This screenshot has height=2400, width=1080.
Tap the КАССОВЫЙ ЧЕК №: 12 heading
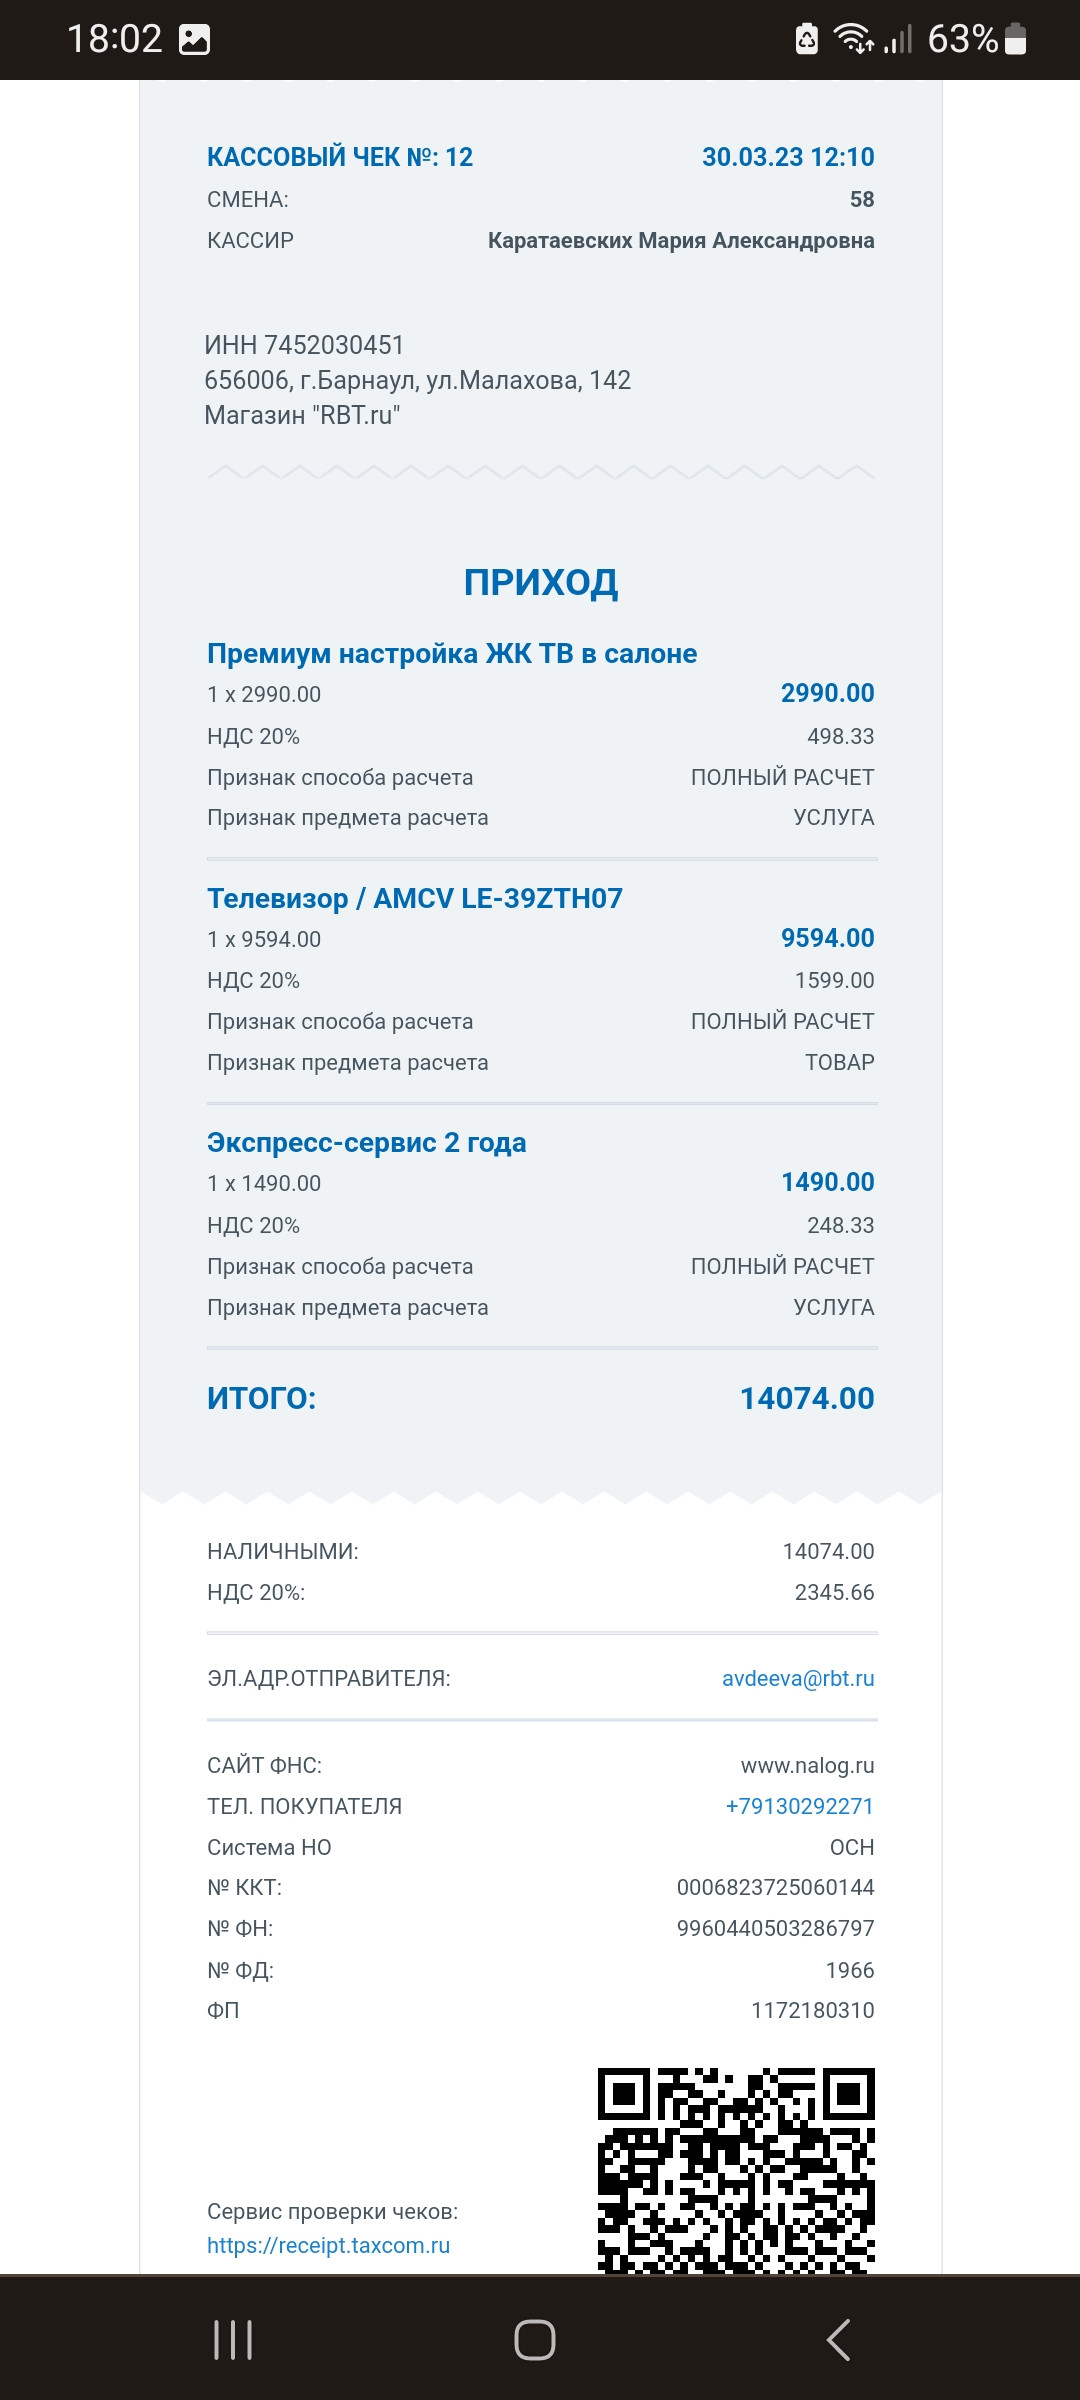340,157
